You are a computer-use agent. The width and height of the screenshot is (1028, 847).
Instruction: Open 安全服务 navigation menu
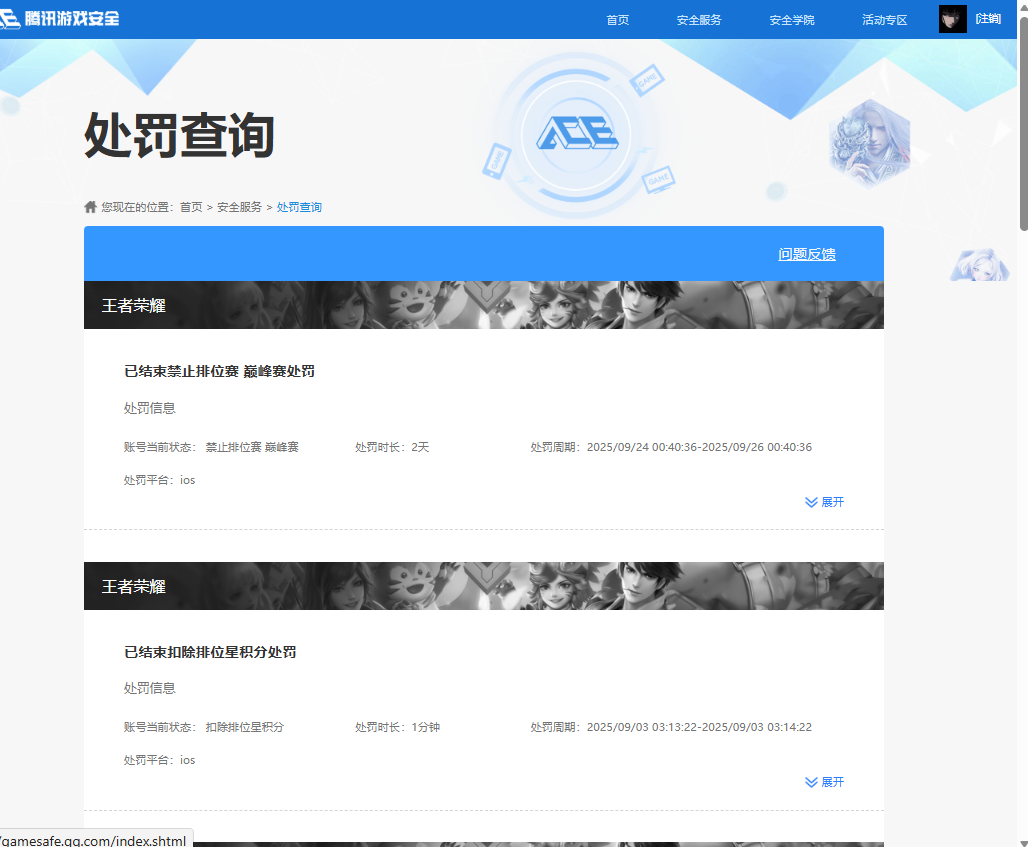tap(699, 20)
